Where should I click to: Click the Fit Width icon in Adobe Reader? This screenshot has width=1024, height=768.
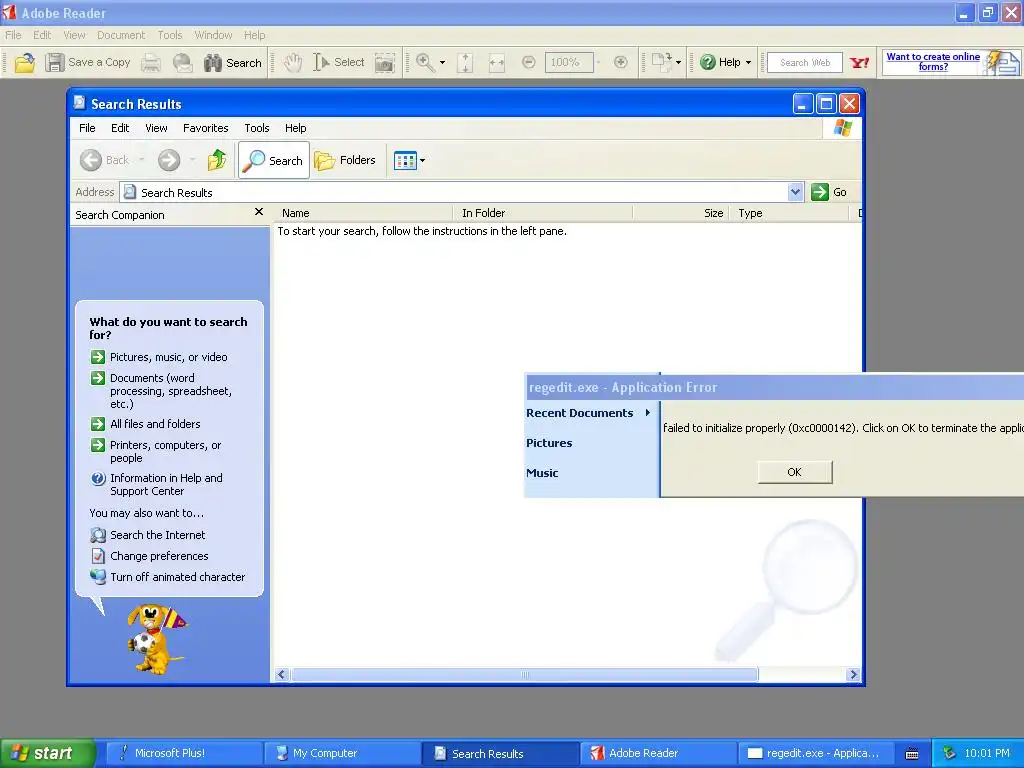point(497,63)
